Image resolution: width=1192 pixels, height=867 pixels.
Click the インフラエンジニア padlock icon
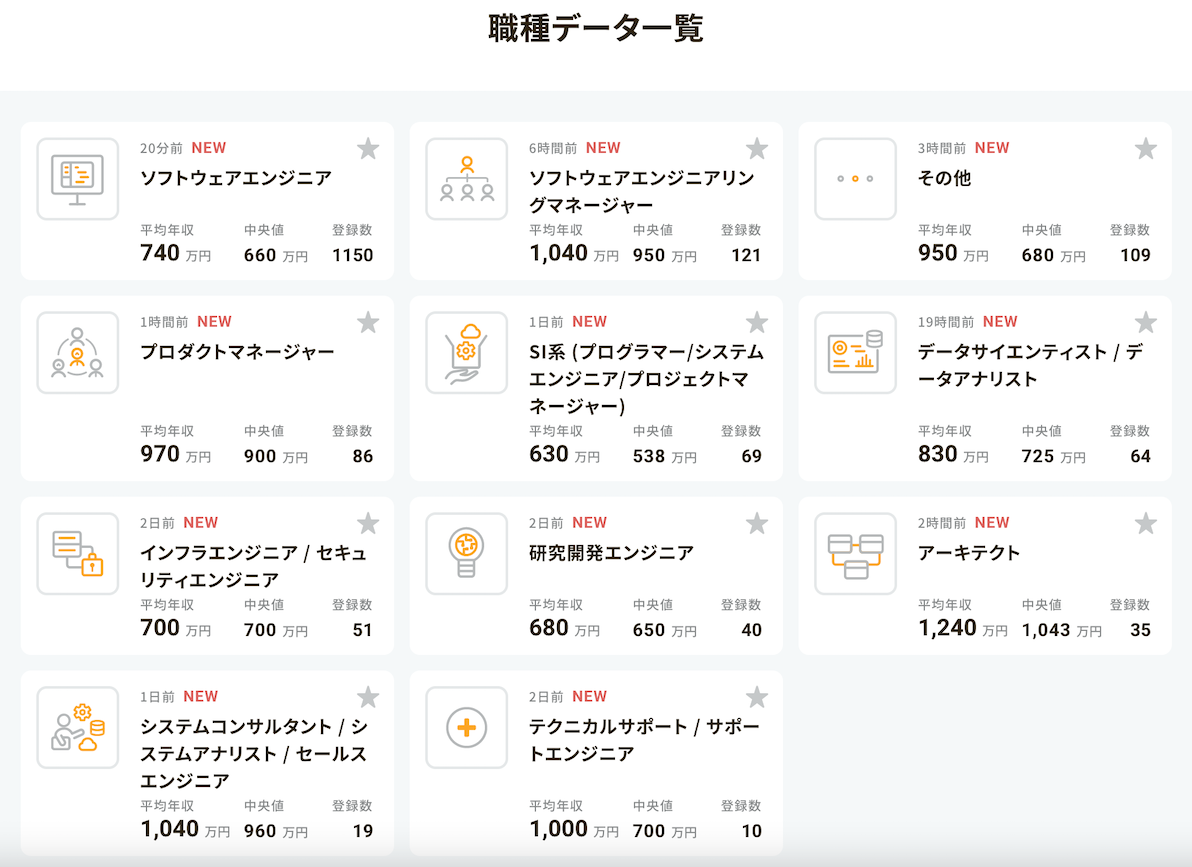[77, 554]
